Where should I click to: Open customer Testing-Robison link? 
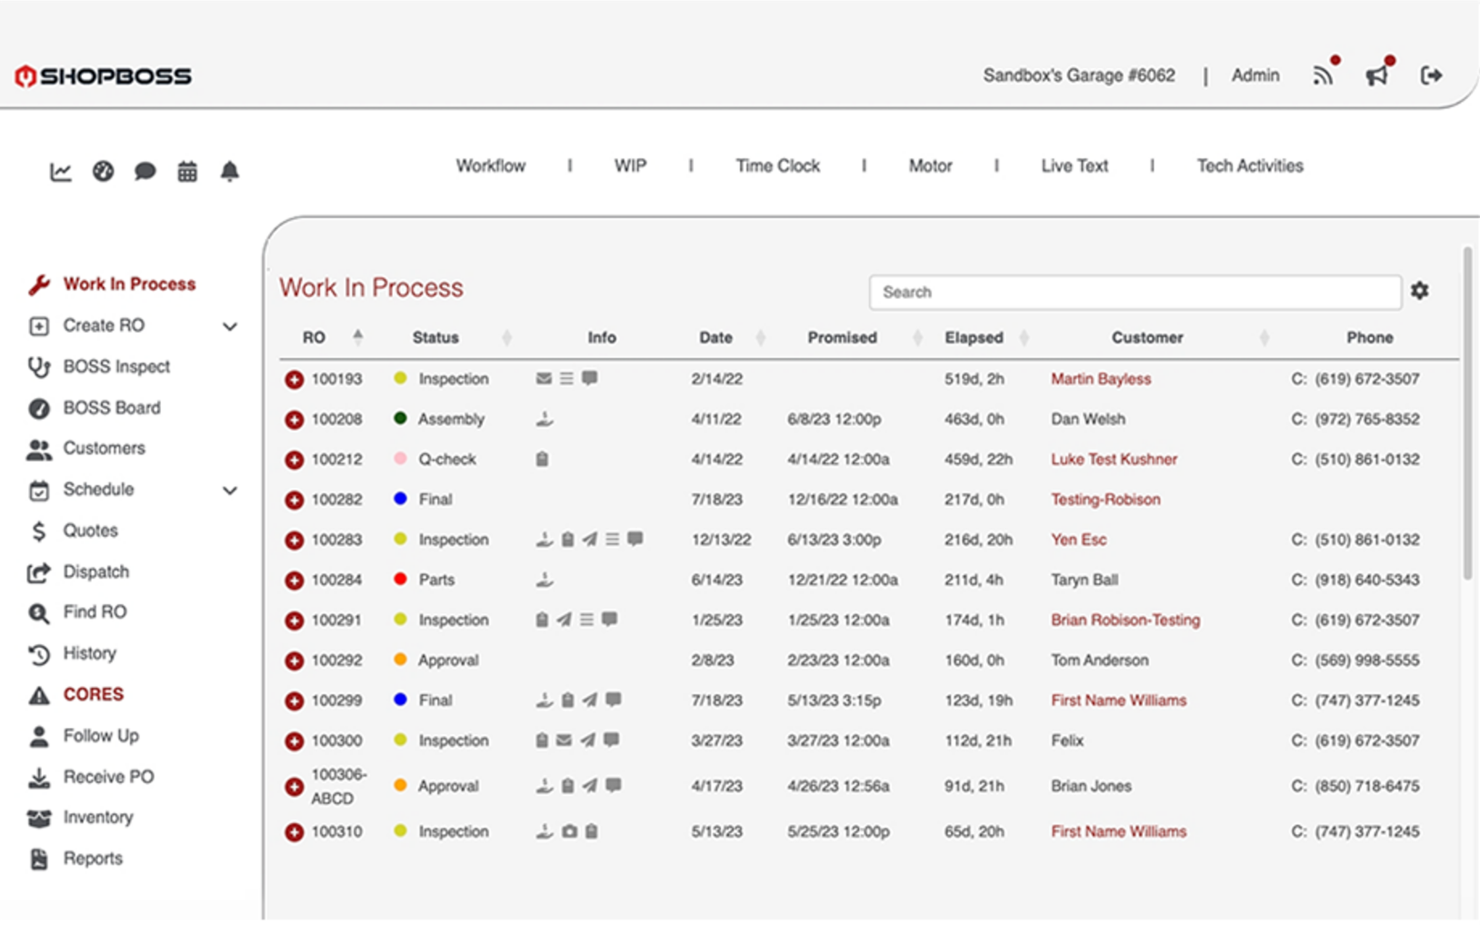click(1106, 499)
